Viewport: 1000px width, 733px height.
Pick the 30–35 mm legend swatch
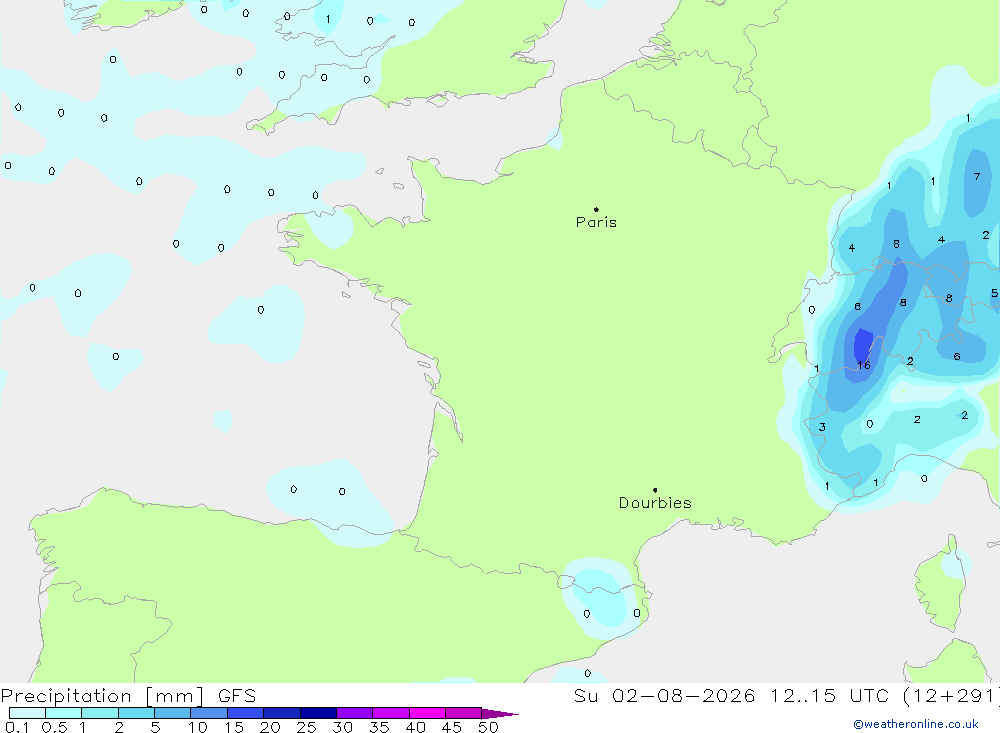355,713
